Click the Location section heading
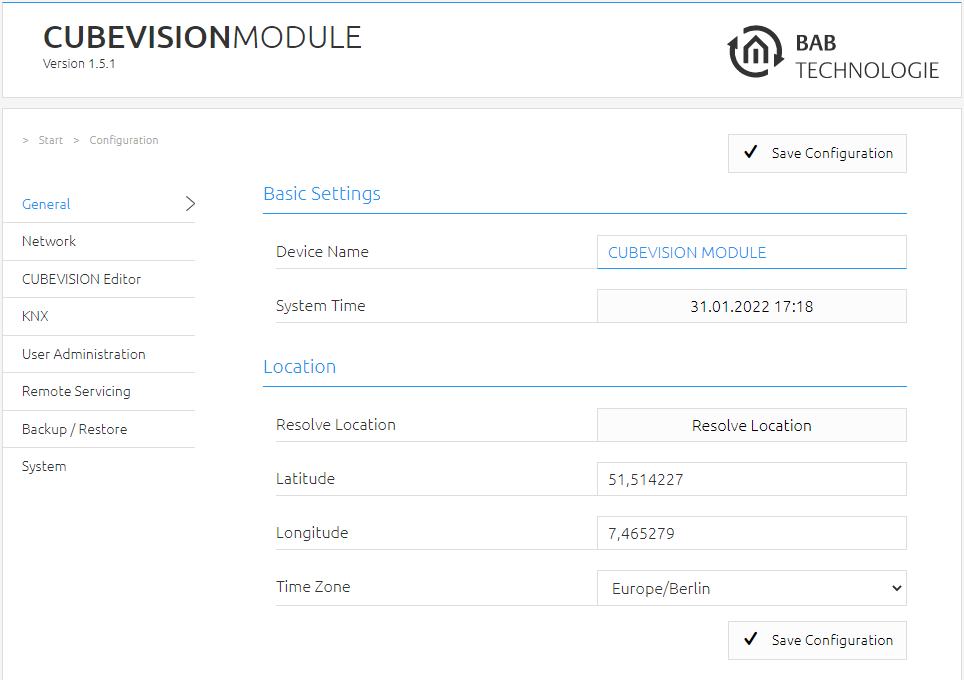The height and width of the screenshot is (680, 964). (299, 366)
